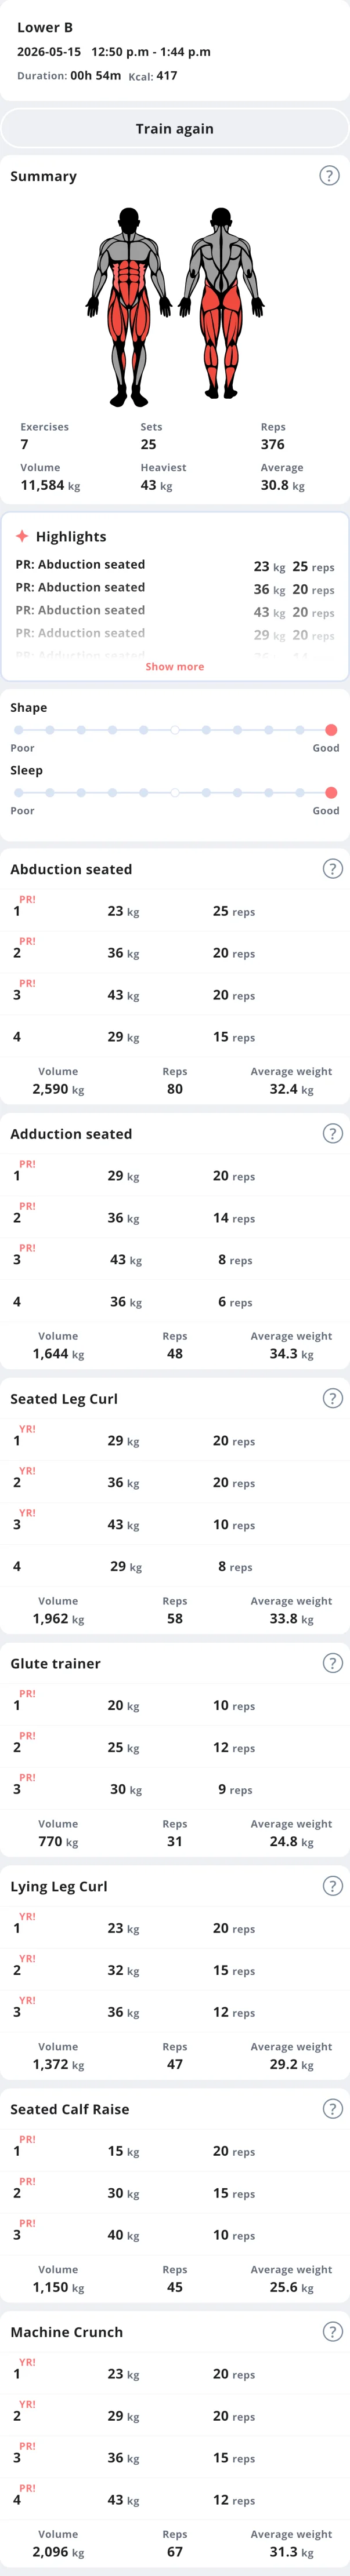The width and height of the screenshot is (350, 2576).
Task: Click the Train again button
Action: coord(175,128)
